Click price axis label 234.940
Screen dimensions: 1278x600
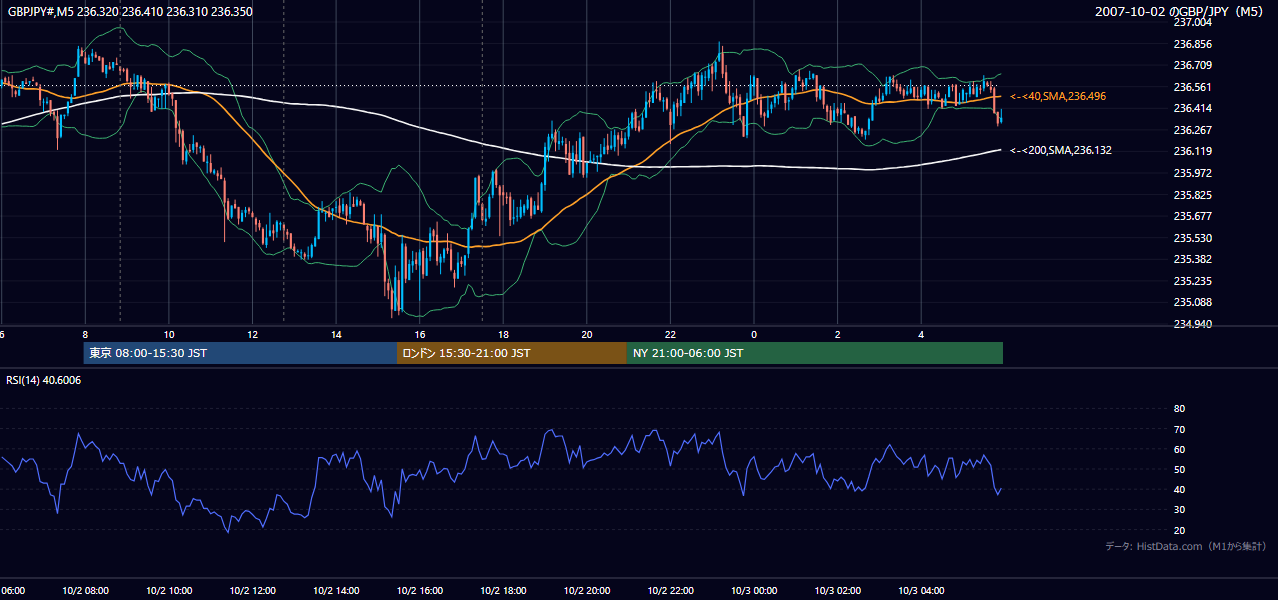point(1192,324)
